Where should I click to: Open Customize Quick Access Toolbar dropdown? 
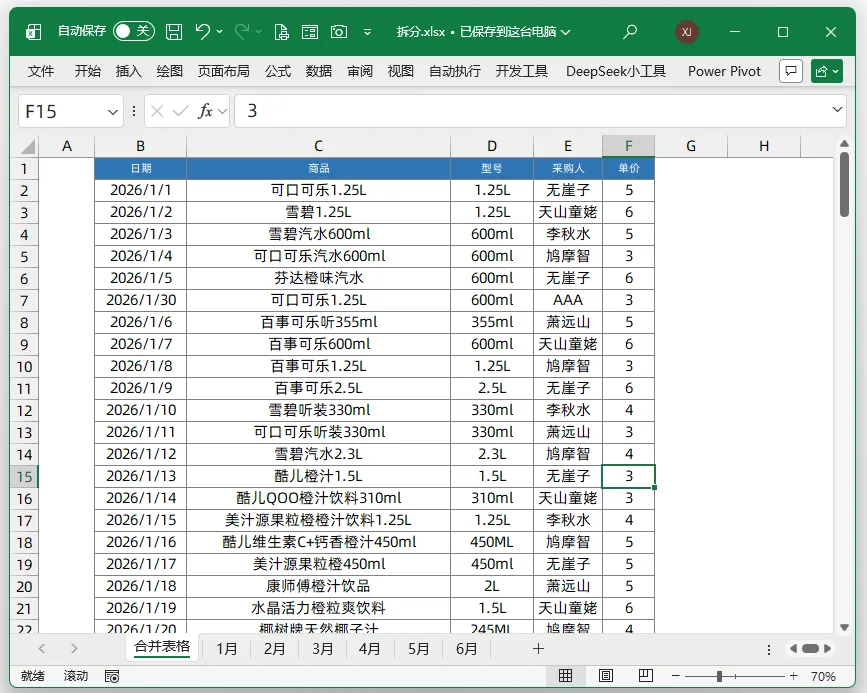pos(367,32)
